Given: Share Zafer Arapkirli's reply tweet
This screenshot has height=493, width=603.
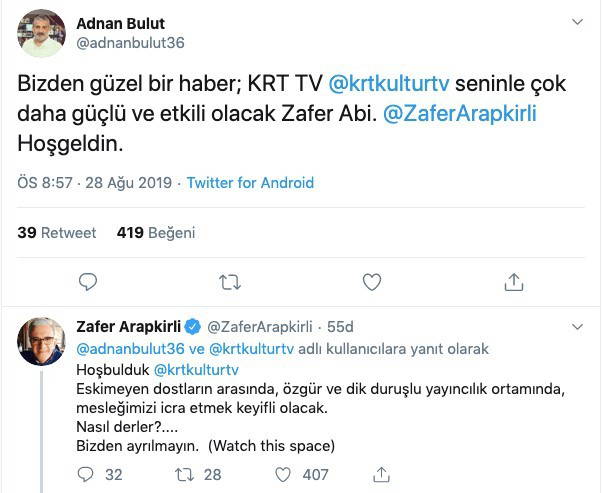Looking at the screenshot, I should (383, 474).
